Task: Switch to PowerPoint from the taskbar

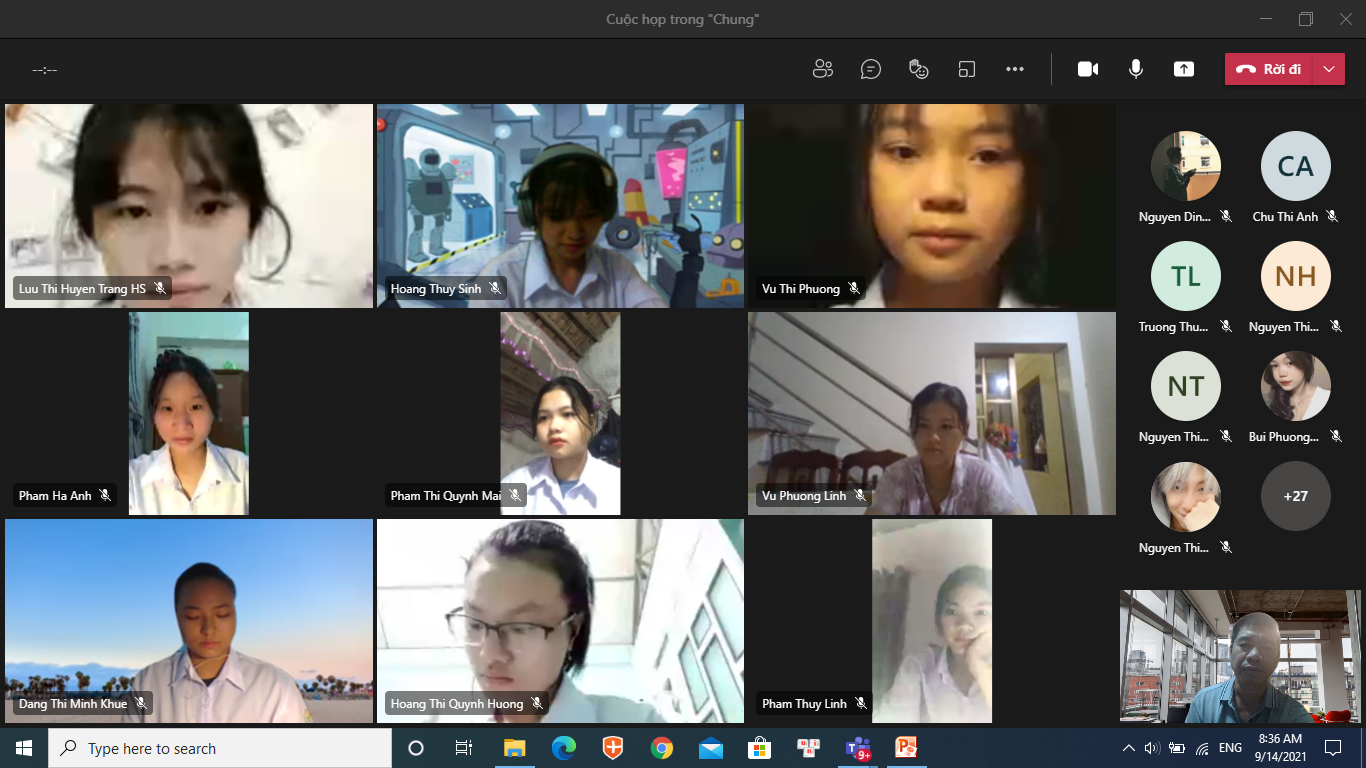Action: click(x=907, y=748)
